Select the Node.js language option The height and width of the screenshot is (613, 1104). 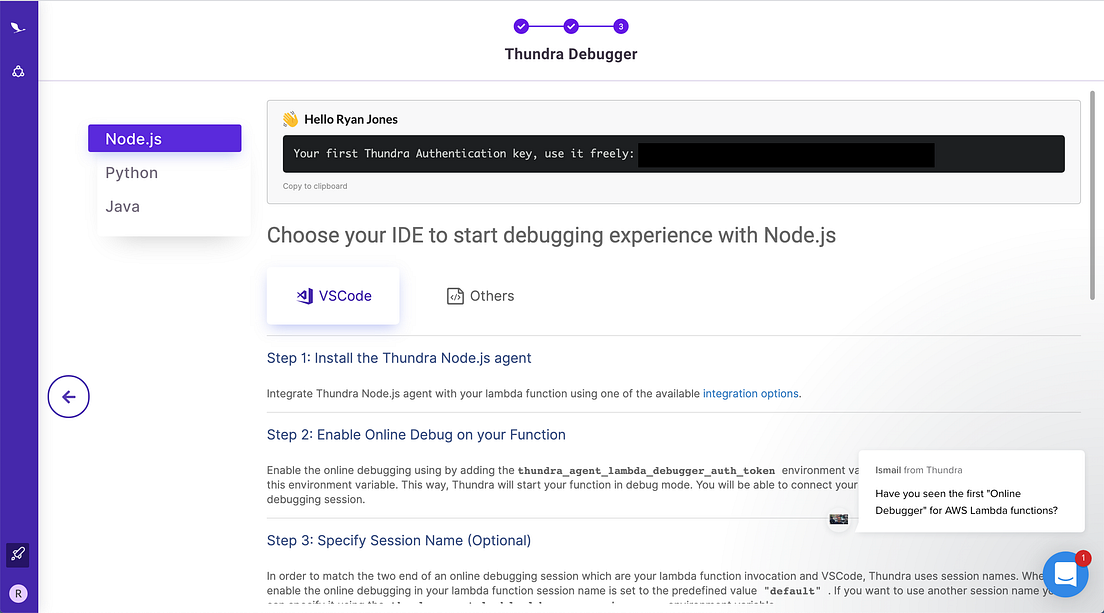132,138
